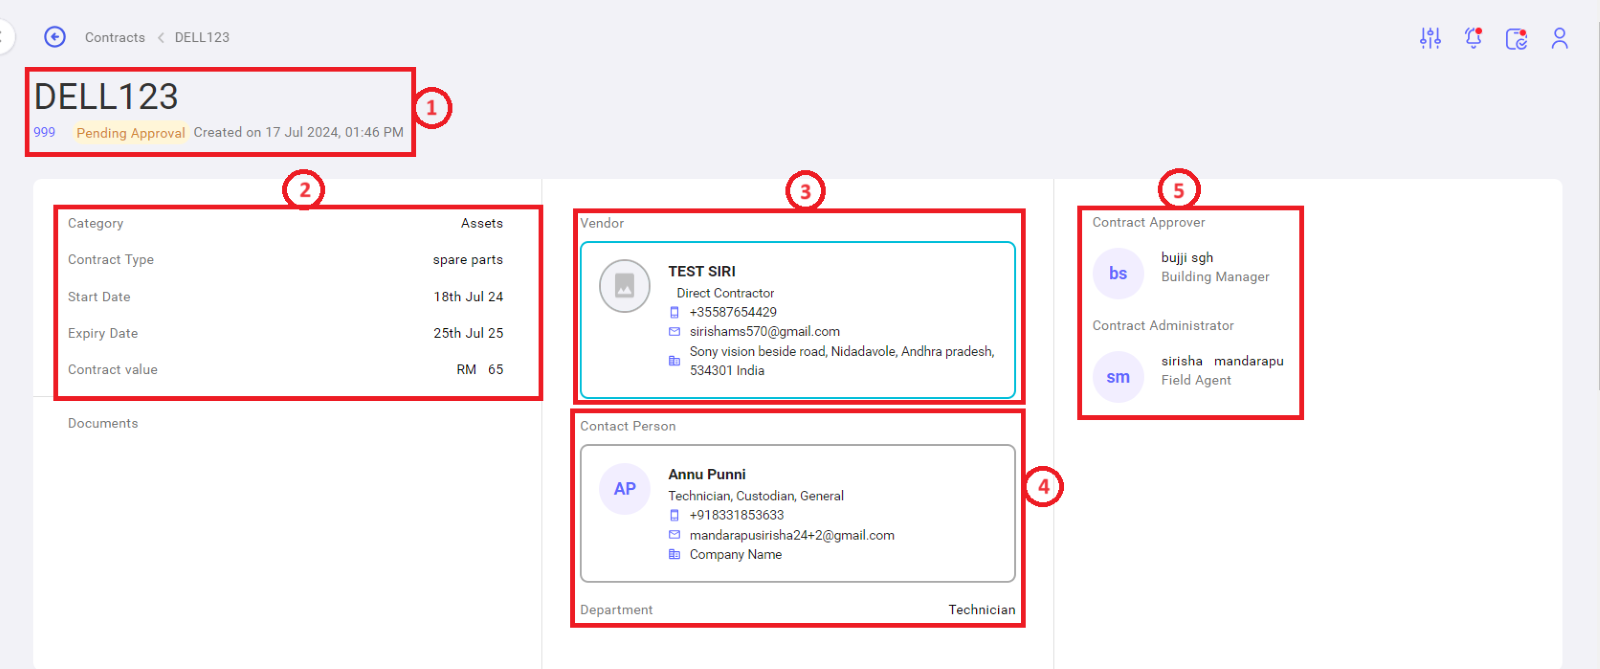
Task: Click the created date 17 Jul 2024 text
Action: [299, 132]
